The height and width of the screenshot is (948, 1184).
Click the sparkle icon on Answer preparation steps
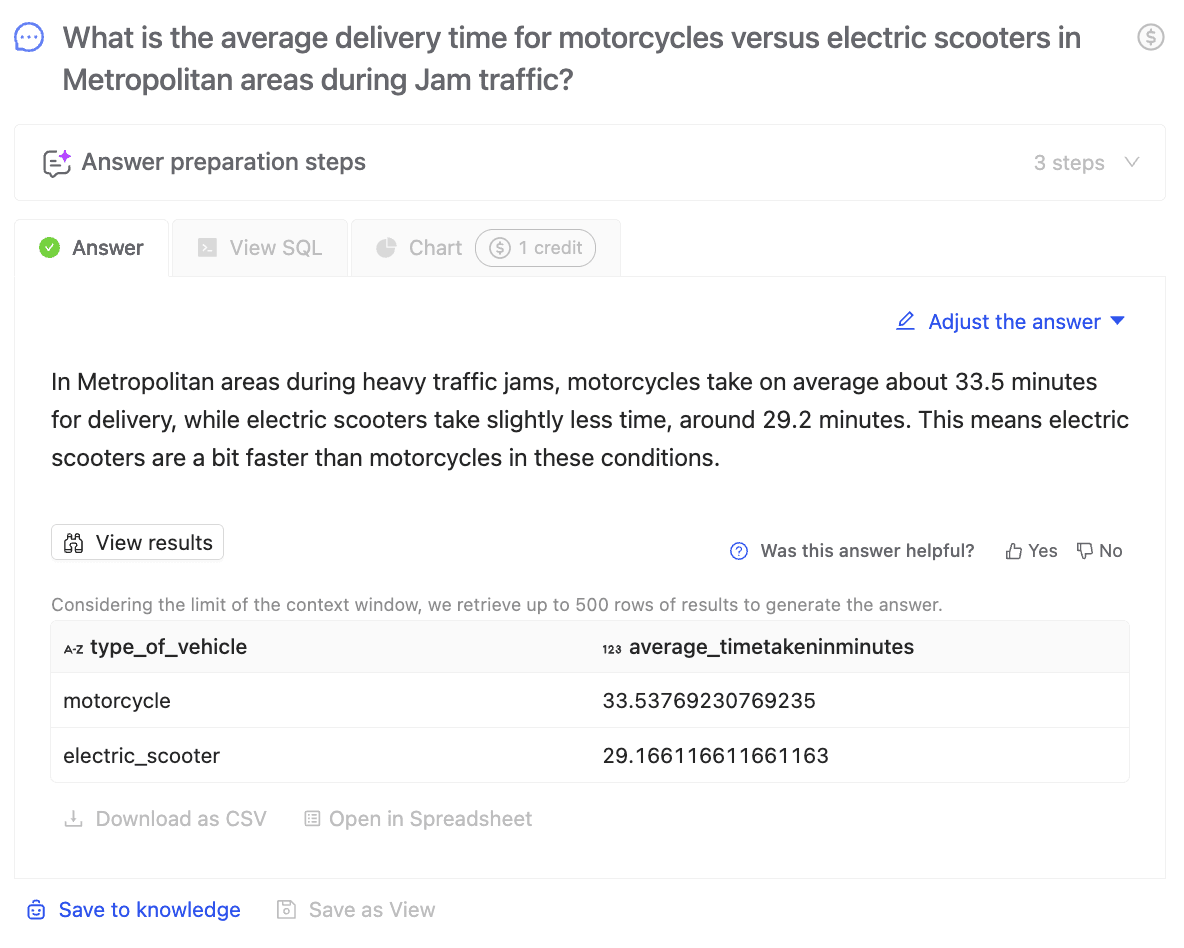[x=57, y=163]
